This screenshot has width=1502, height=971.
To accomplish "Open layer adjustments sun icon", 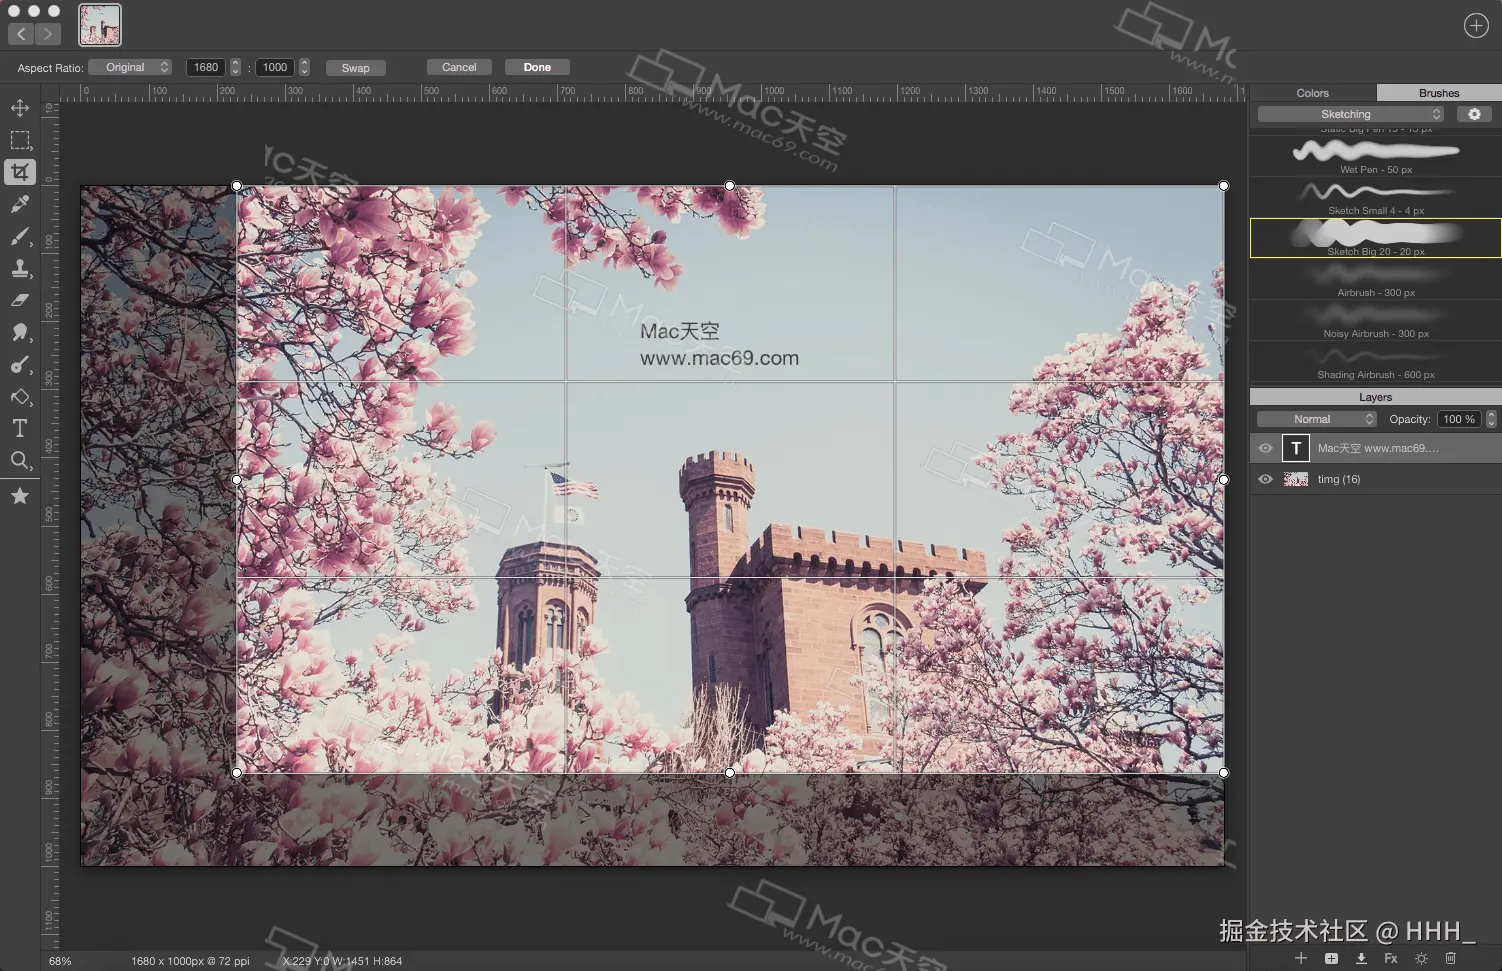I will point(1421,958).
